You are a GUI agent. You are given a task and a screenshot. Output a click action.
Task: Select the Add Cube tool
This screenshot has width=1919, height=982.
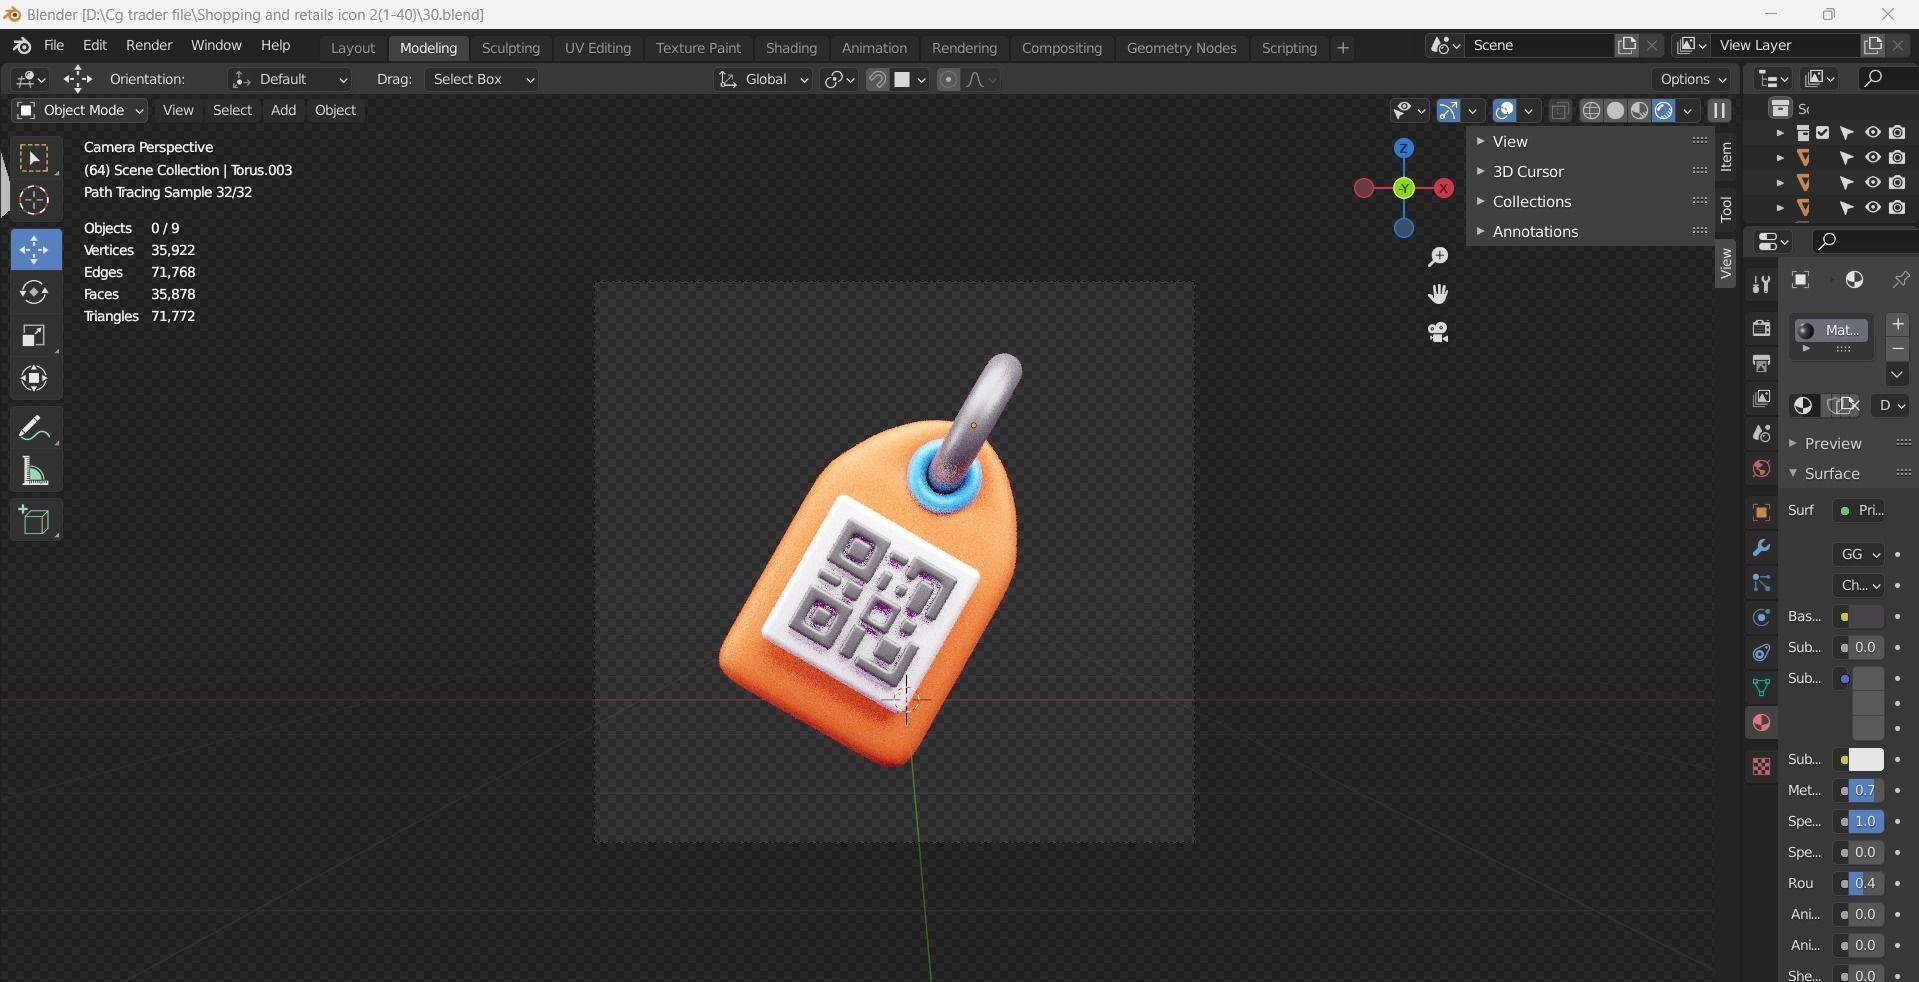pos(35,521)
